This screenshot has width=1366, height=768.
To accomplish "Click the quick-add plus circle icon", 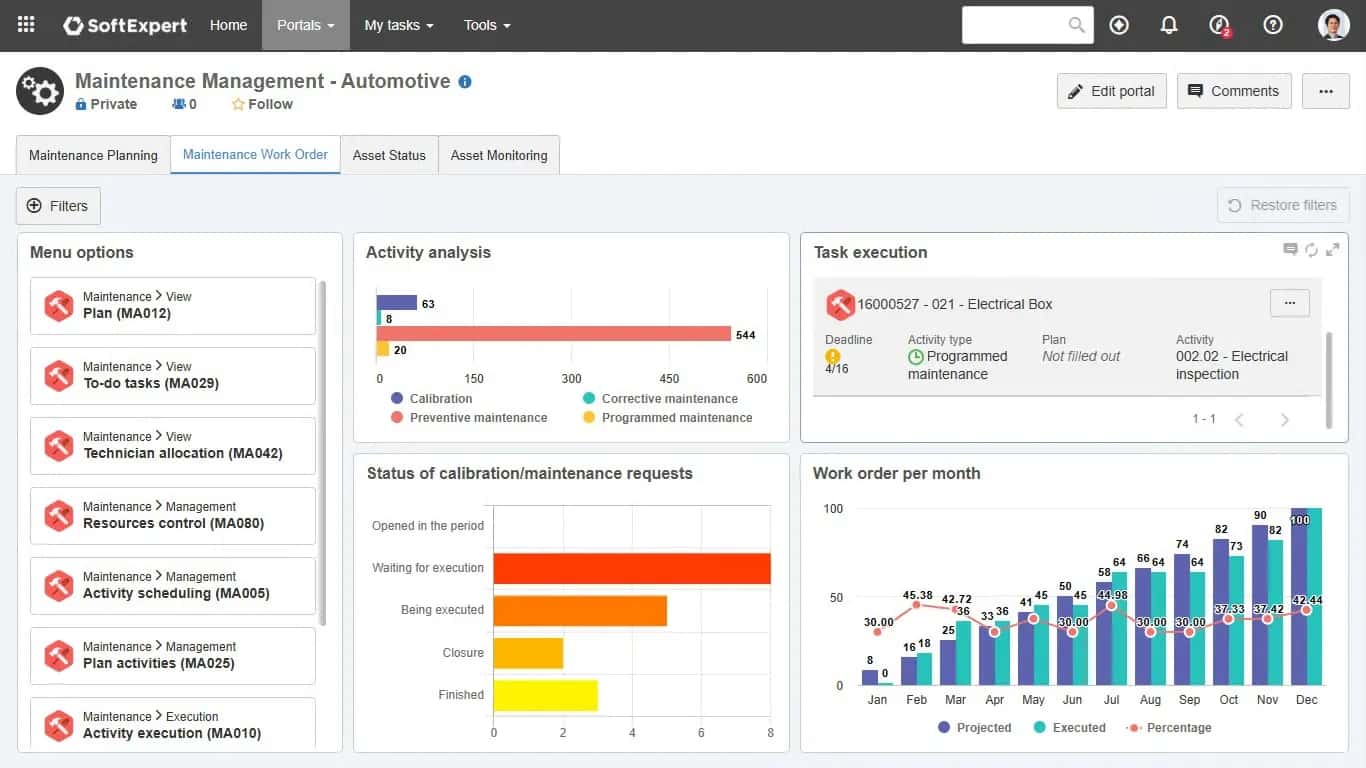I will (1119, 25).
